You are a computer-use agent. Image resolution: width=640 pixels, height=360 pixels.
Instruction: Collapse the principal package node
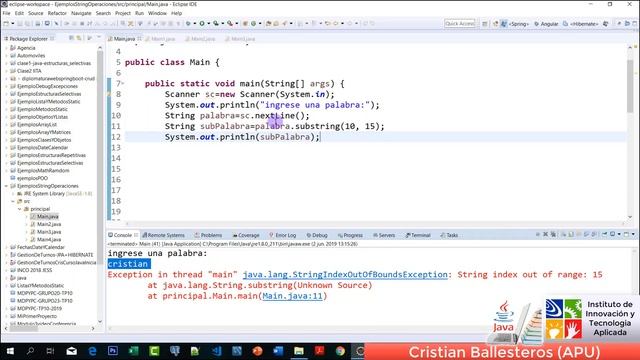[20, 209]
